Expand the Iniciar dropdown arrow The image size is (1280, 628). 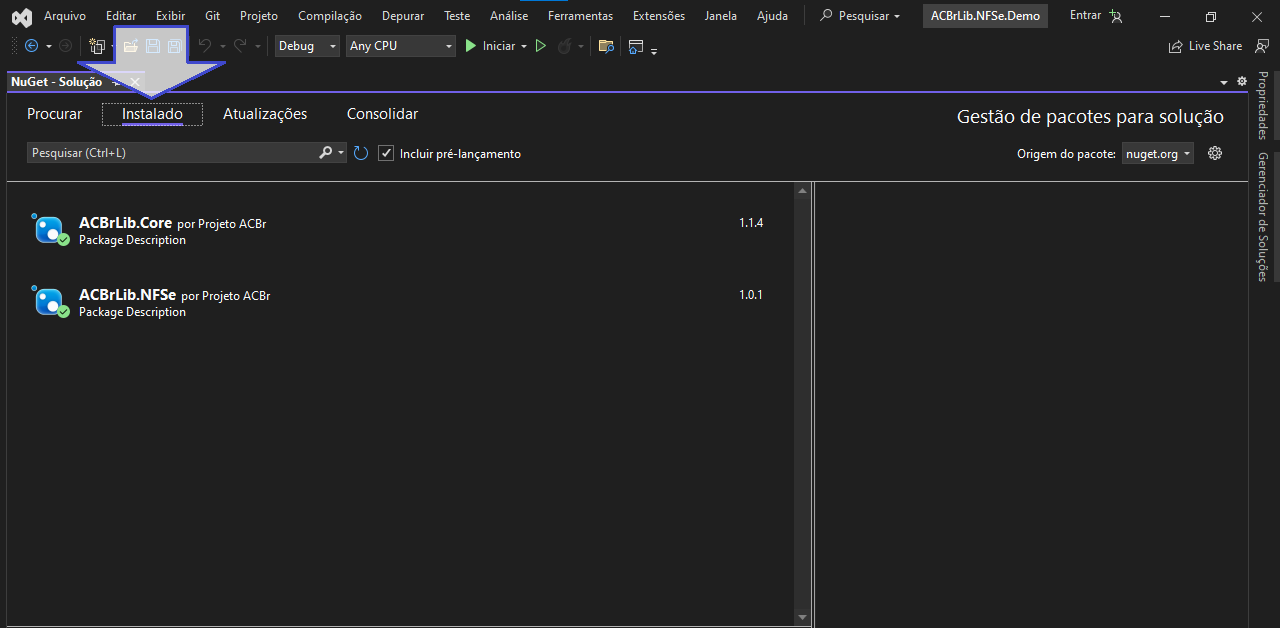[x=524, y=46]
